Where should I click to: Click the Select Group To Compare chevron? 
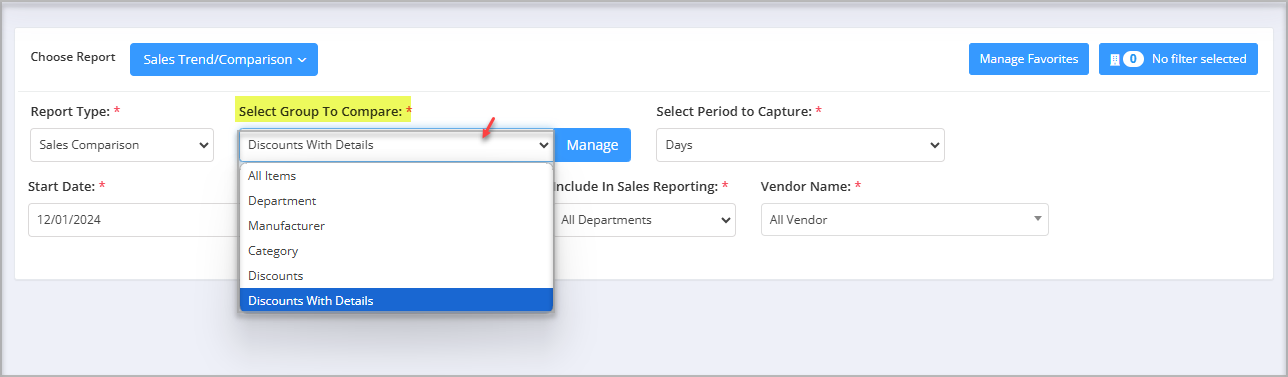coord(544,145)
